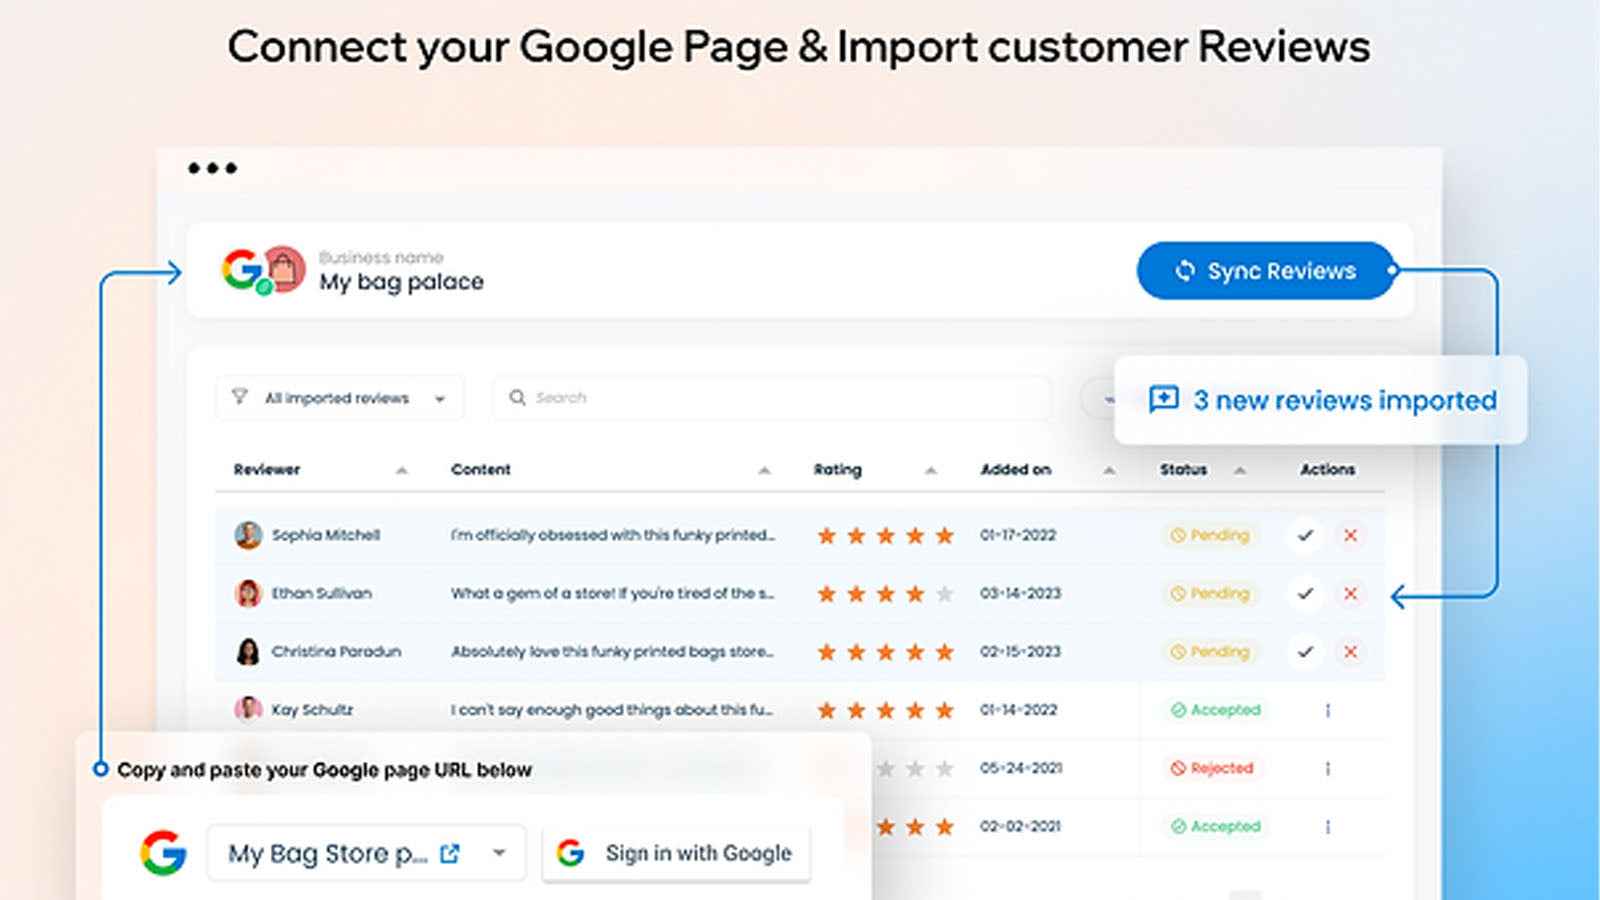Reject Christina Paradun's review with X

tap(1350, 652)
